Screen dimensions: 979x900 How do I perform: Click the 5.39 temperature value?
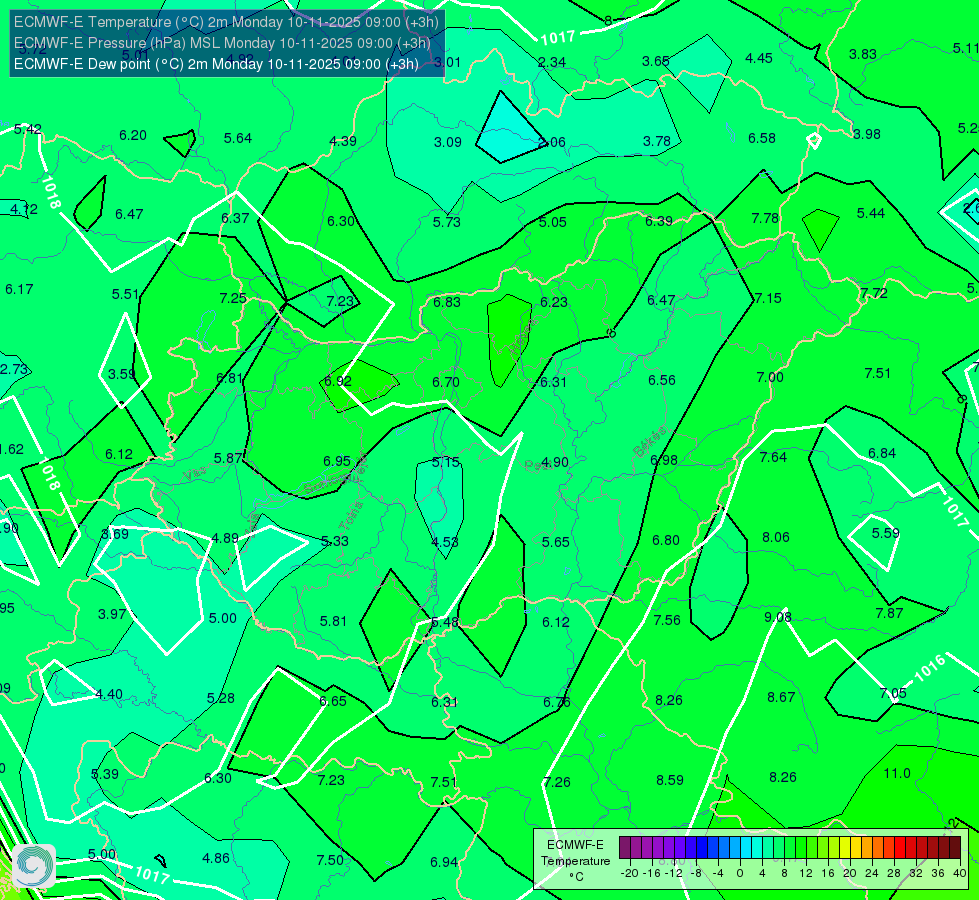(105, 774)
